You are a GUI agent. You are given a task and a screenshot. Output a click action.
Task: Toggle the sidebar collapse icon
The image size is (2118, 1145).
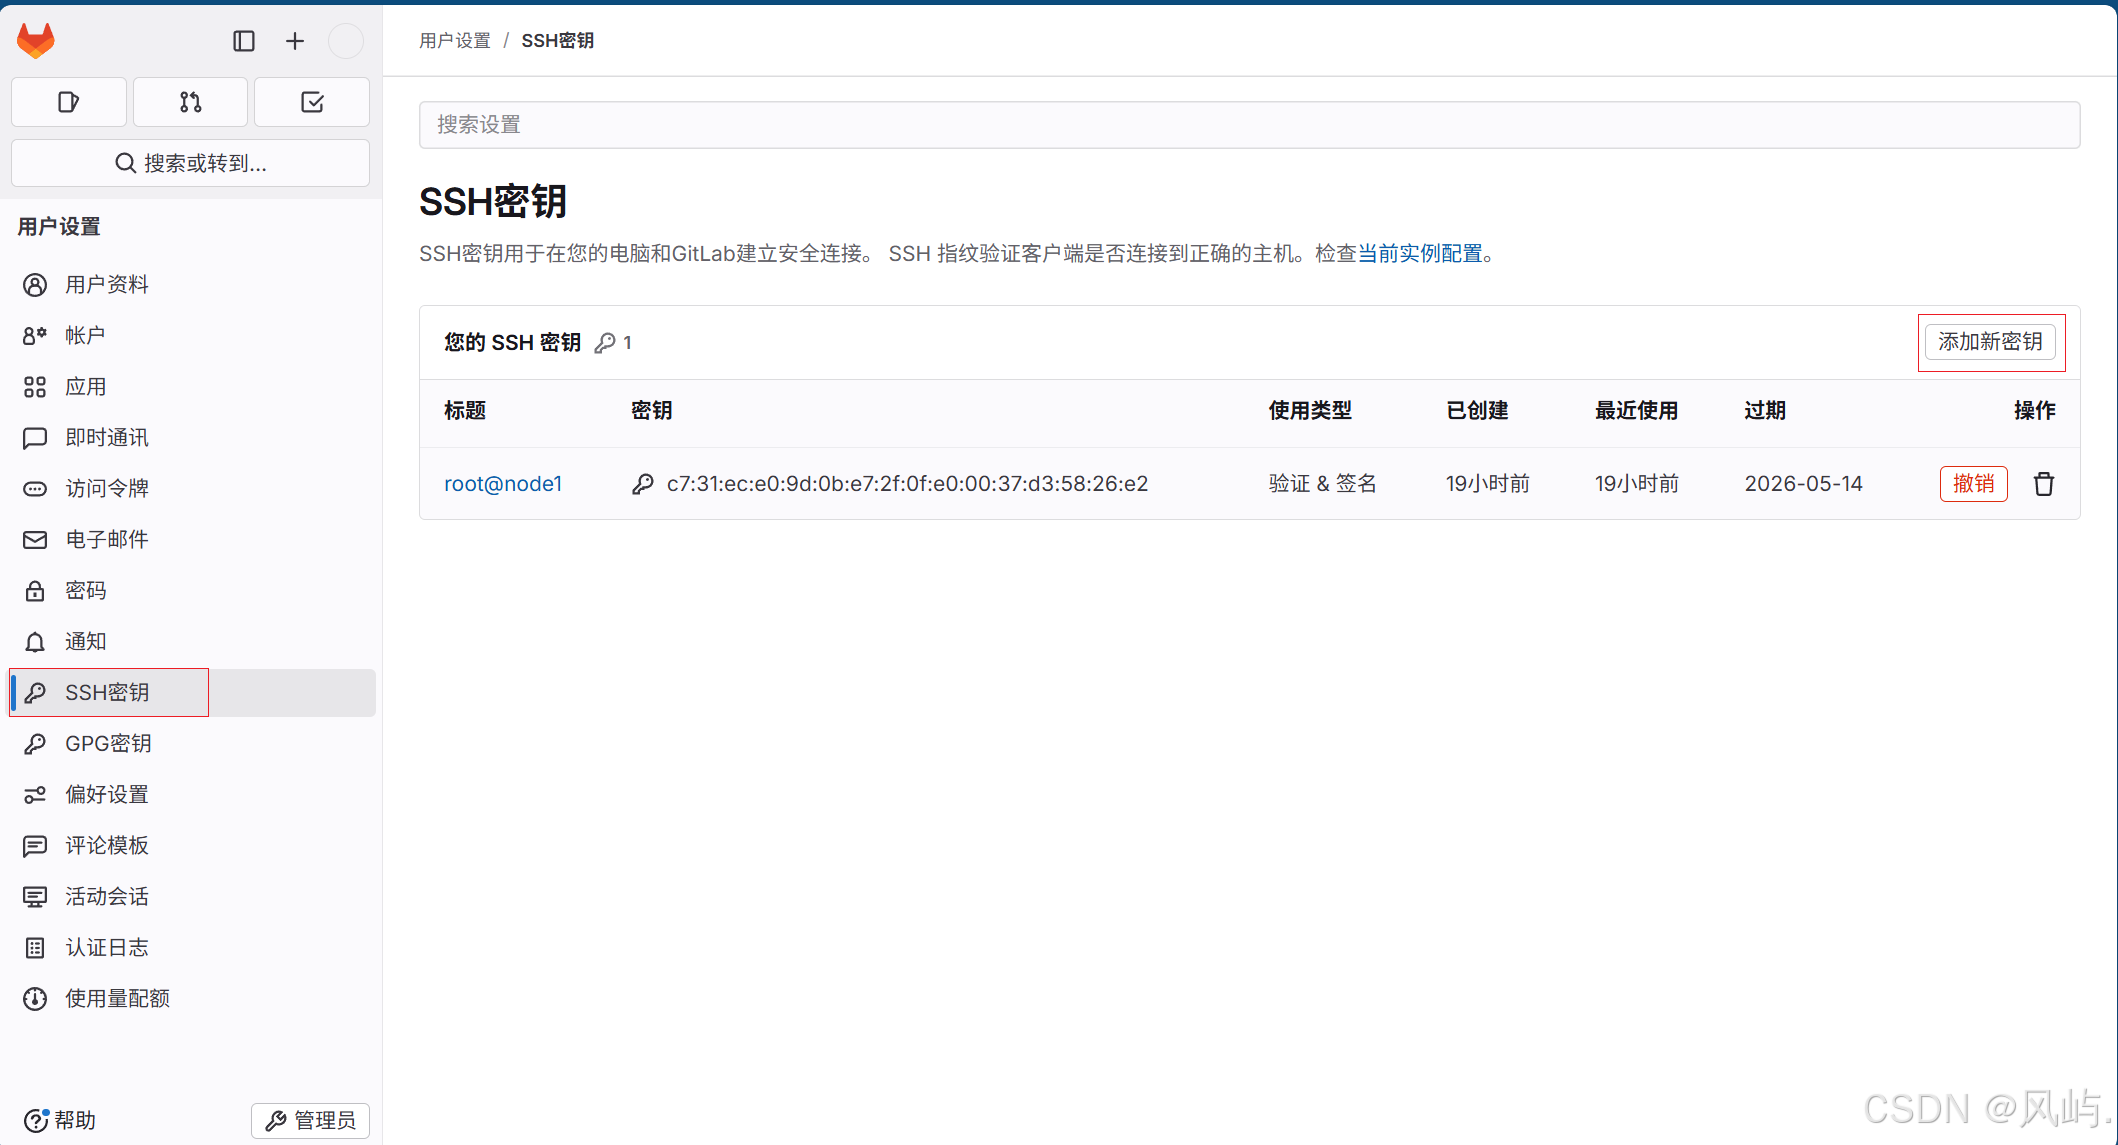click(244, 41)
